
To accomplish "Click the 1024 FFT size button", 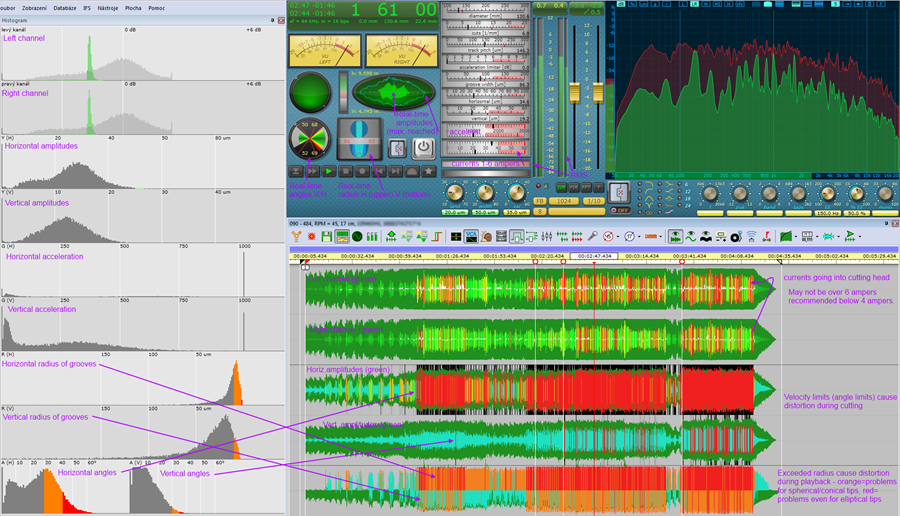I will click(566, 199).
